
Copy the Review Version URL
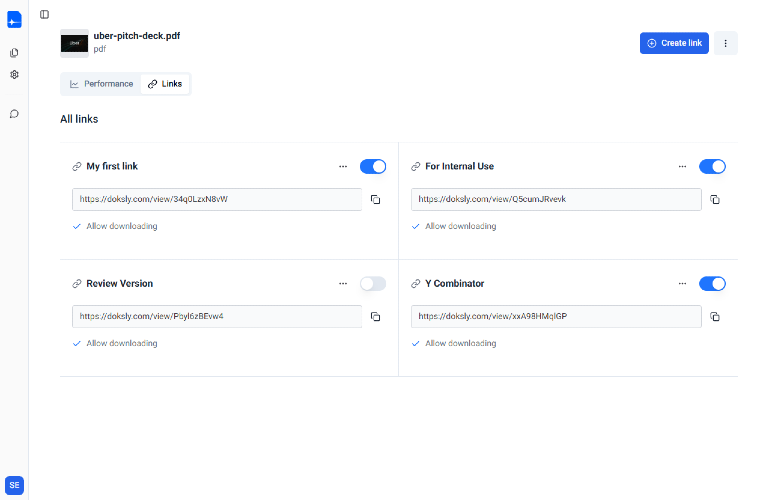[375, 317]
